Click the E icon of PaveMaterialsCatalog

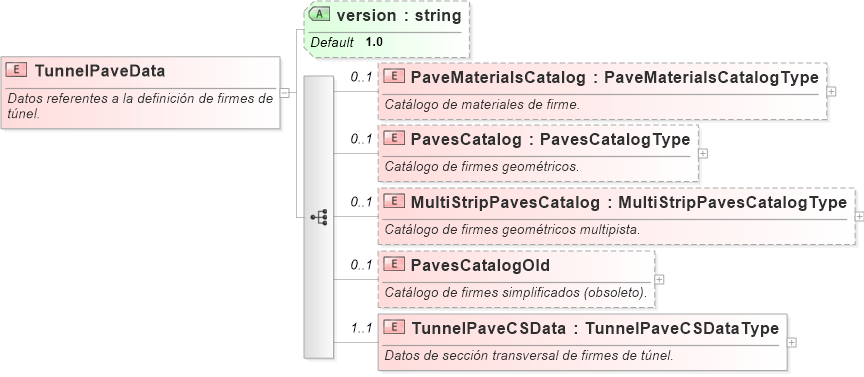394,77
